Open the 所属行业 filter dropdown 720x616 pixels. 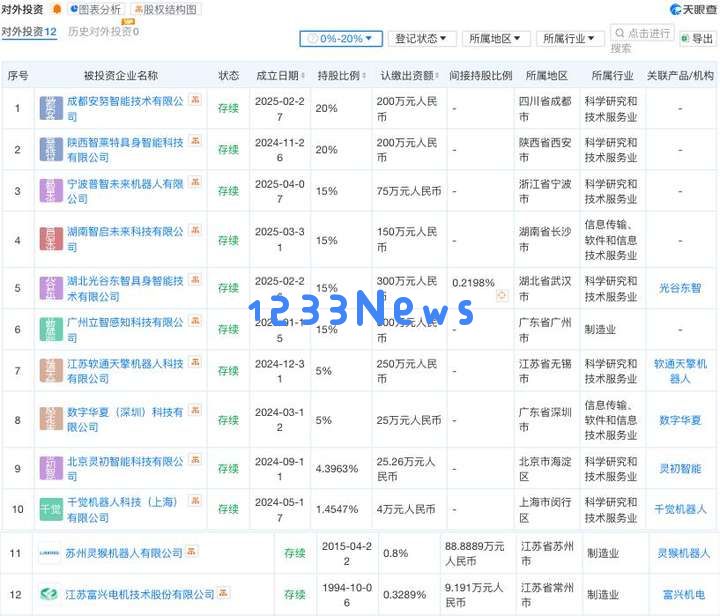tap(569, 39)
